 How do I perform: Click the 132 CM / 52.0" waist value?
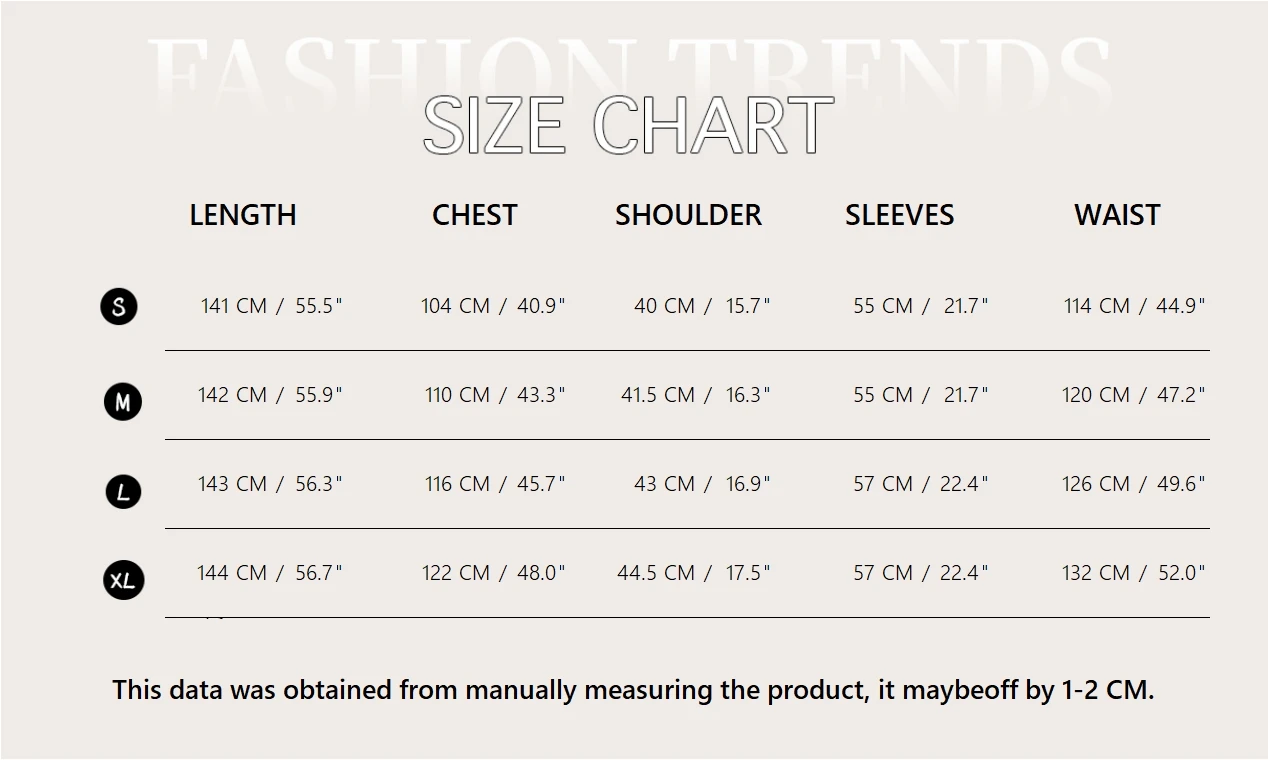tap(1133, 573)
